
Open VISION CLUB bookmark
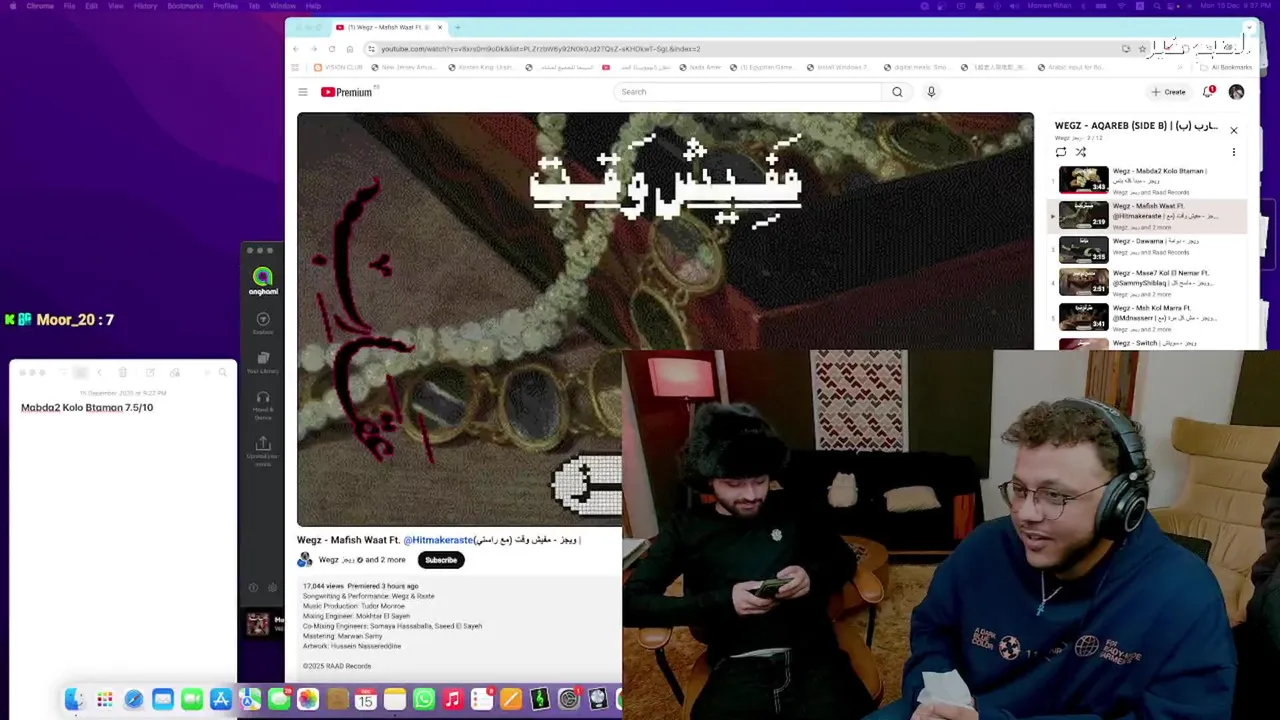pyautogui.click(x=338, y=67)
